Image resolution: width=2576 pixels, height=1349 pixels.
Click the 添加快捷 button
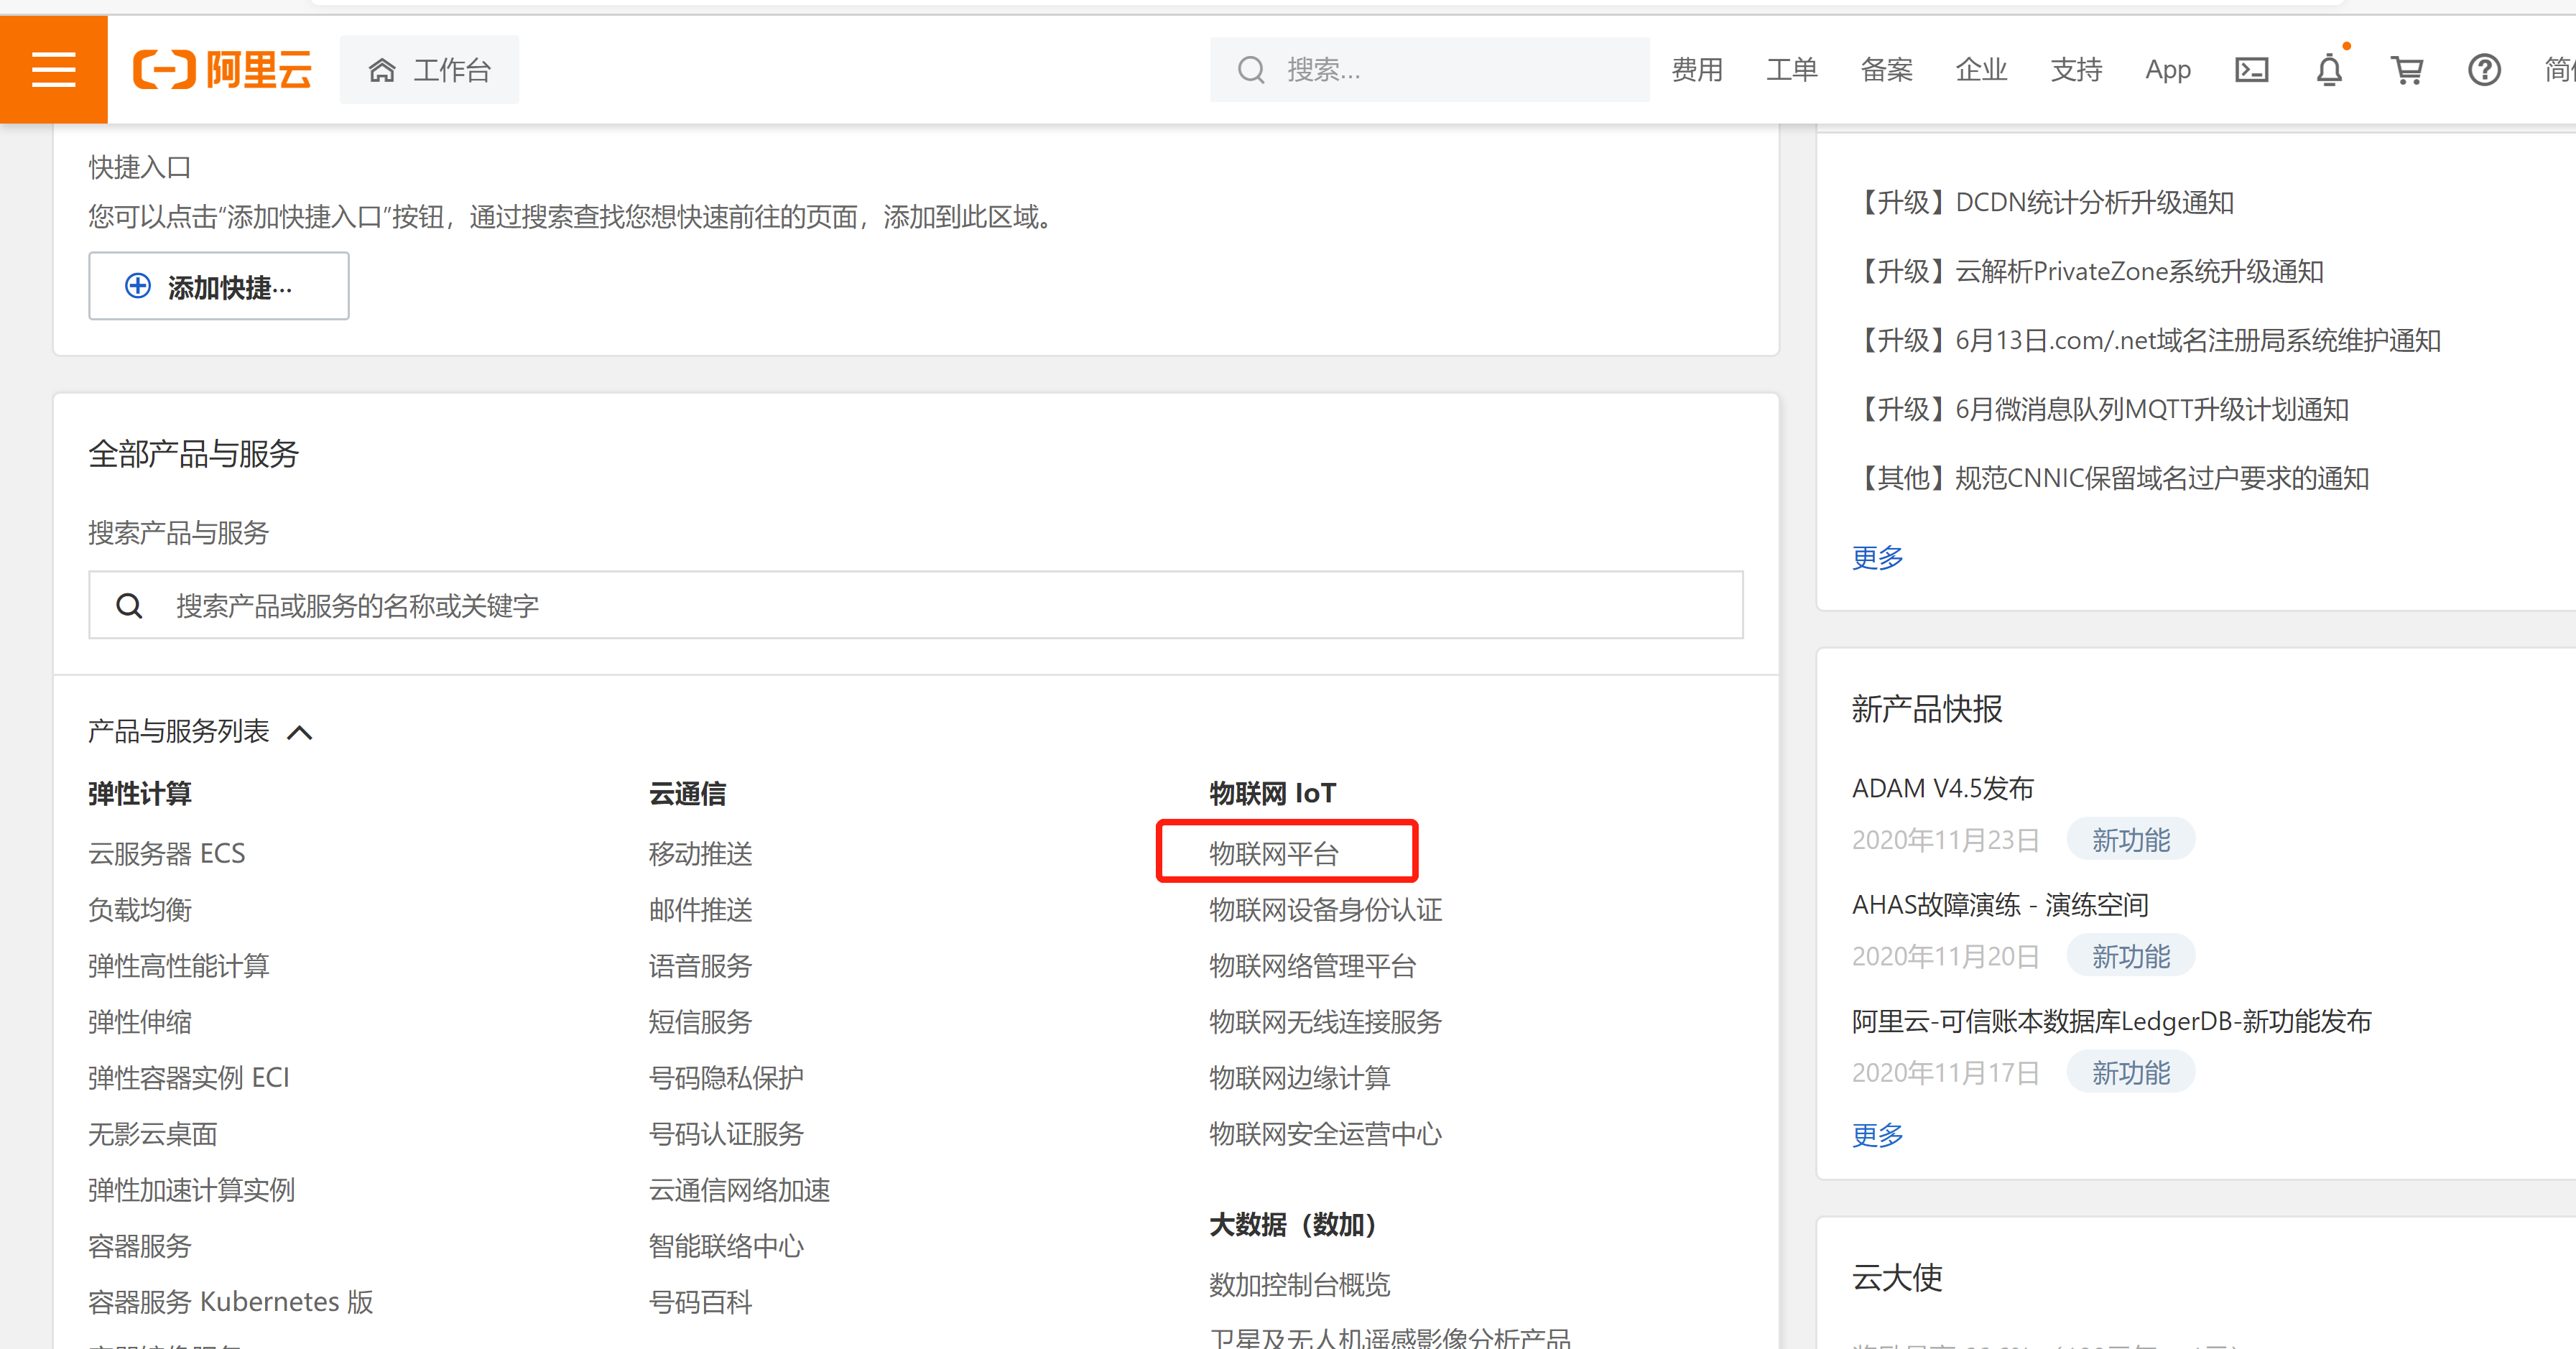218,287
